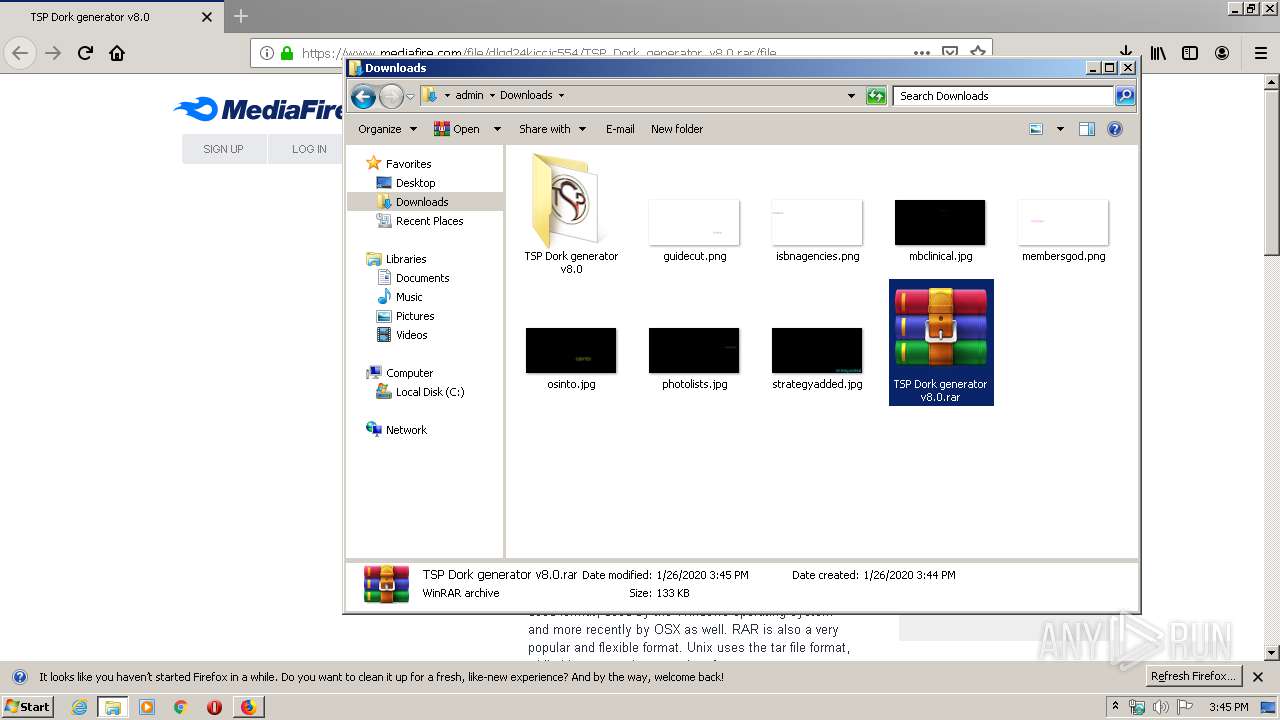1280x720 pixels.
Task: Open Opera from the taskbar
Action: click(214, 707)
